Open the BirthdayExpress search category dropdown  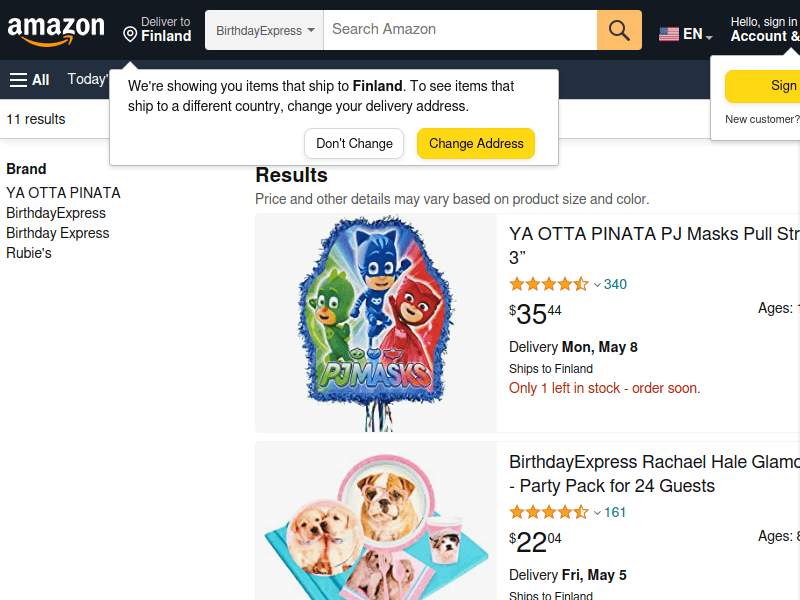[265, 30]
